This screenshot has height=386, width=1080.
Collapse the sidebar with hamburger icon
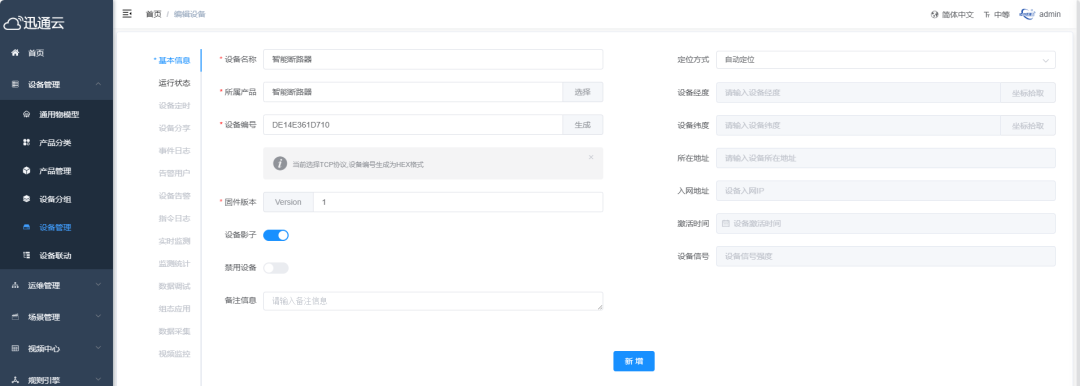(127, 14)
